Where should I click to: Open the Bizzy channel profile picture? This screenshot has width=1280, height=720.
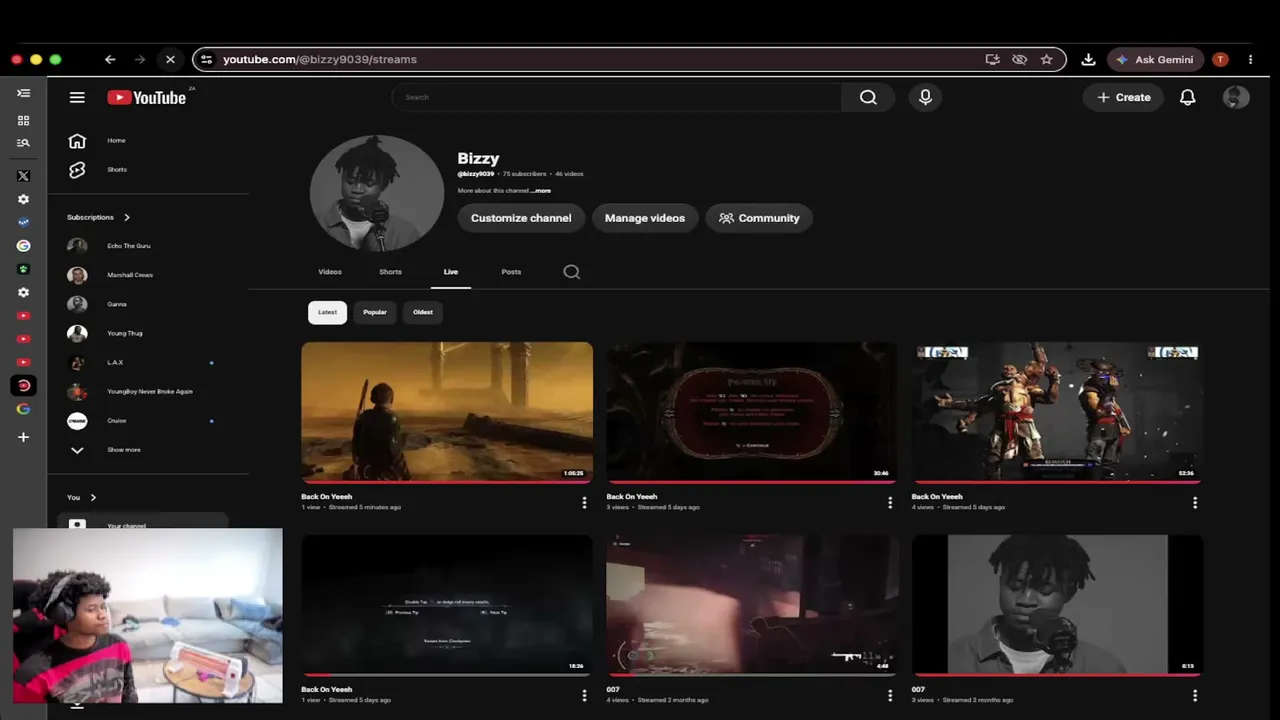377,193
